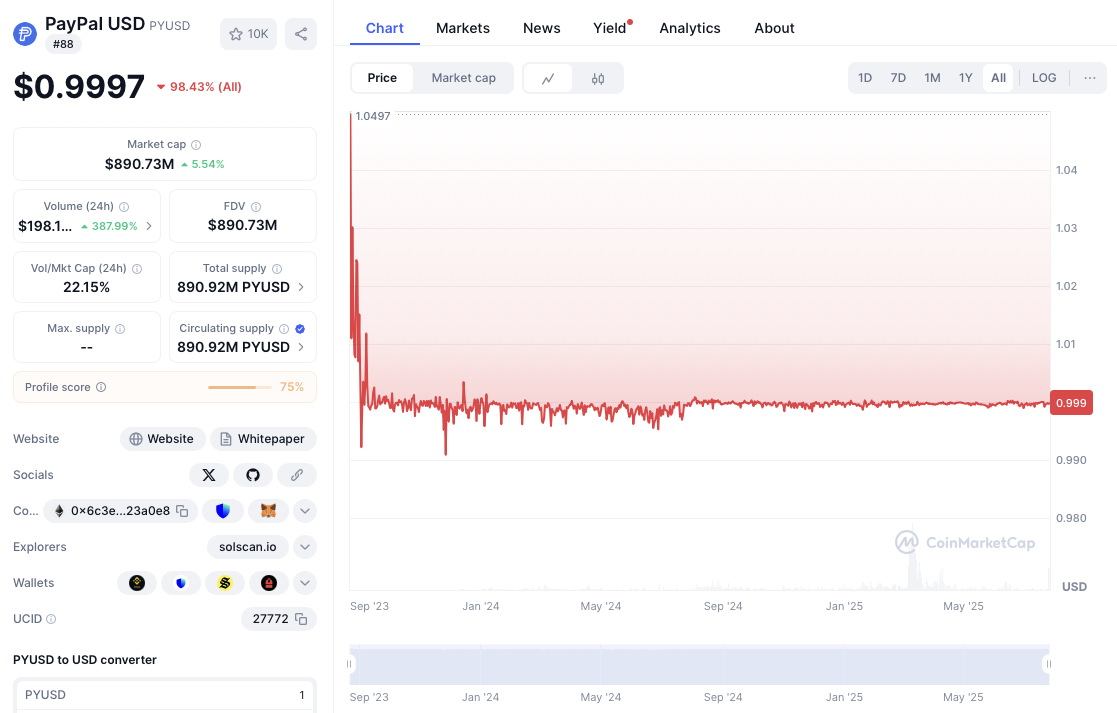Click the PYUSD converter input field
Image resolution: width=1117 pixels, height=713 pixels.
pyautogui.click(x=165, y=695)
